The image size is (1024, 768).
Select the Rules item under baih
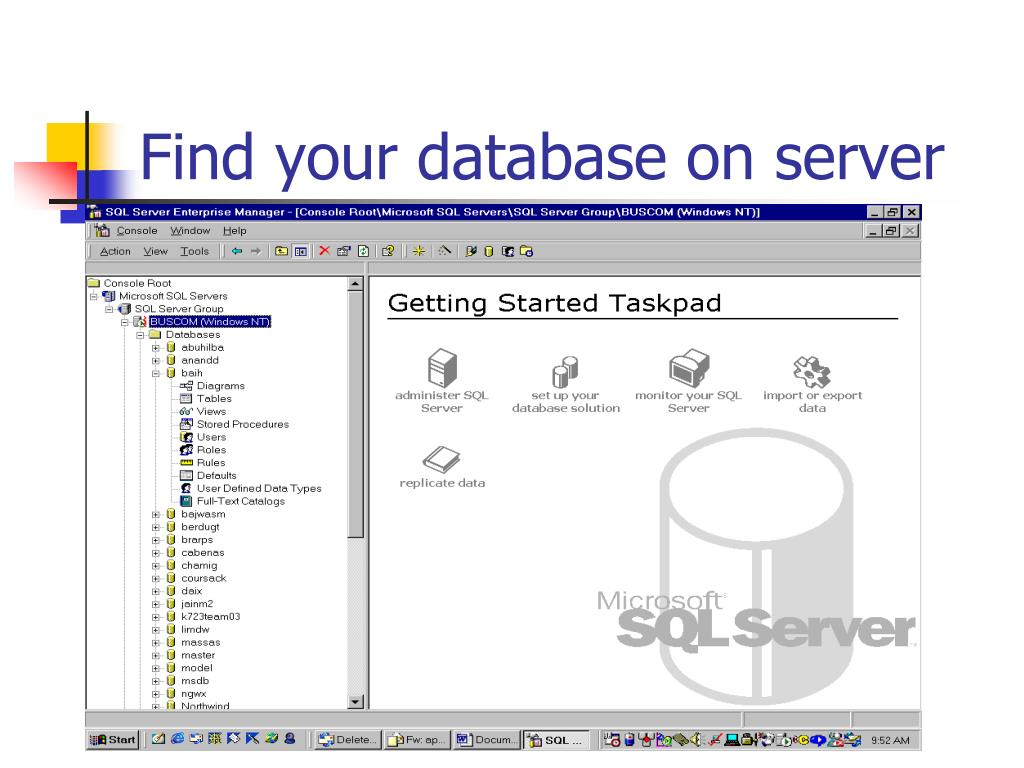coord(211,463)
